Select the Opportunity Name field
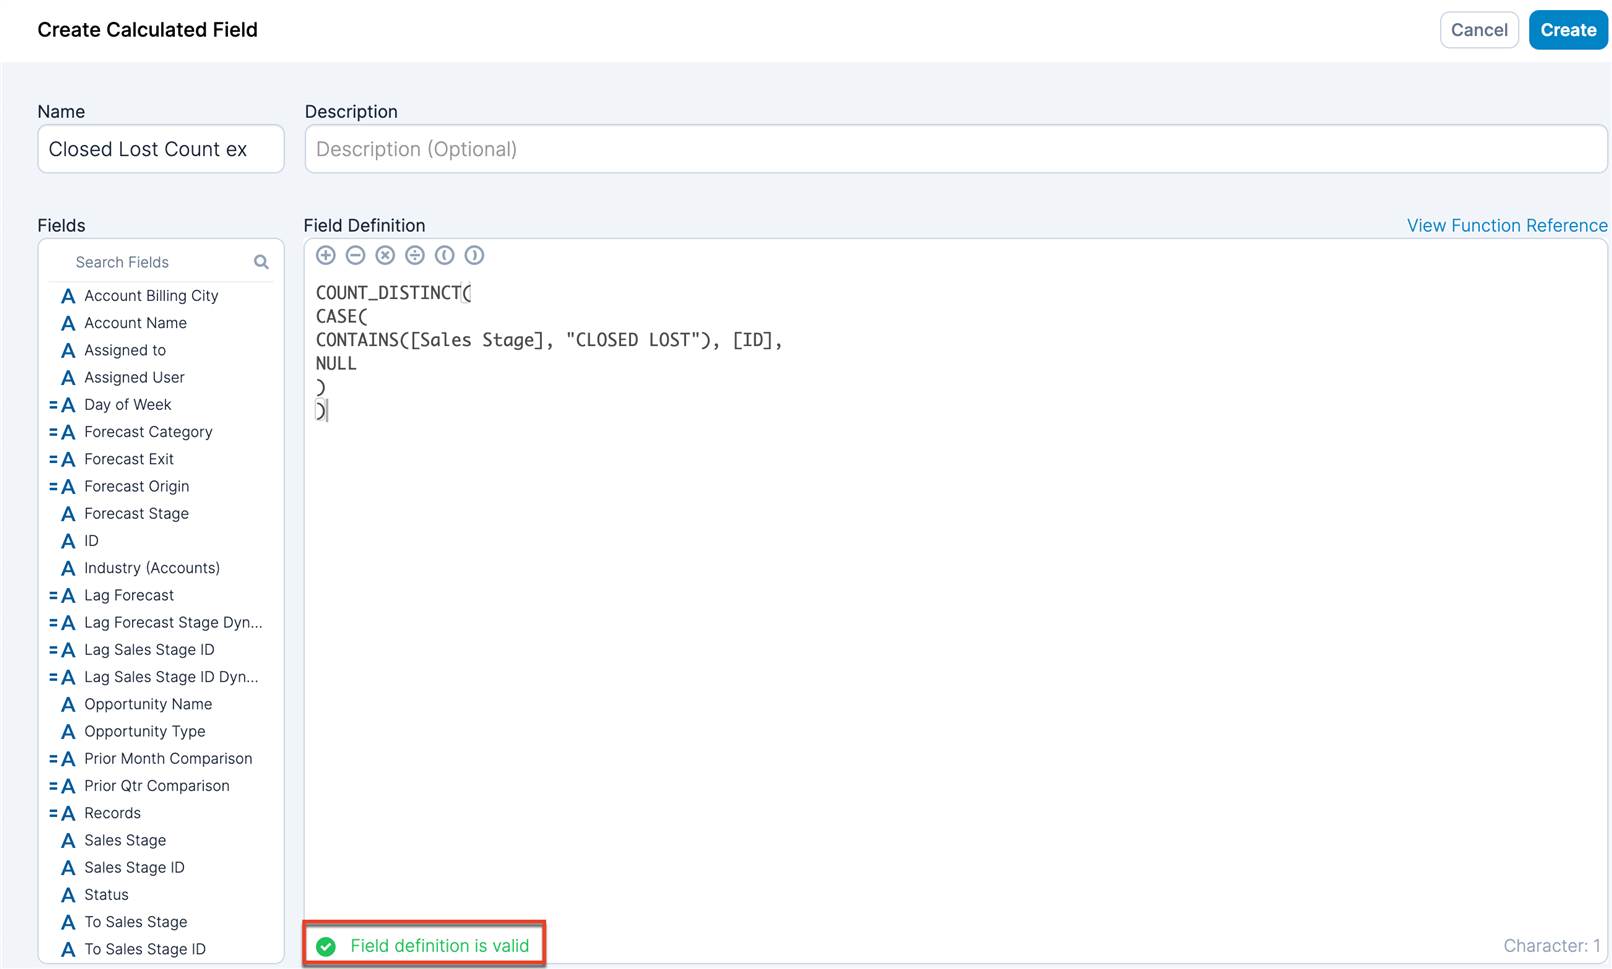The width and height of the screenshot is (1612, 969). pos(148,704)
